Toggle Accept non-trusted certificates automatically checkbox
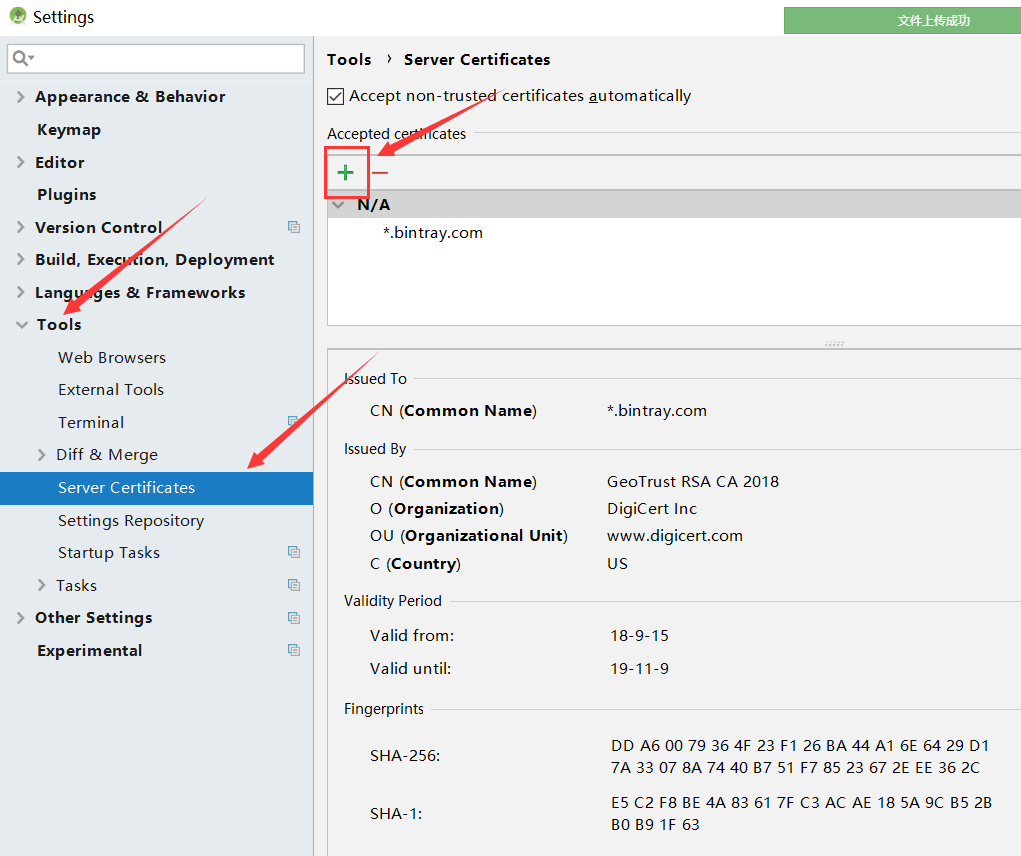The height and width of the screenshot is (856, 1021). coord(335,96)
